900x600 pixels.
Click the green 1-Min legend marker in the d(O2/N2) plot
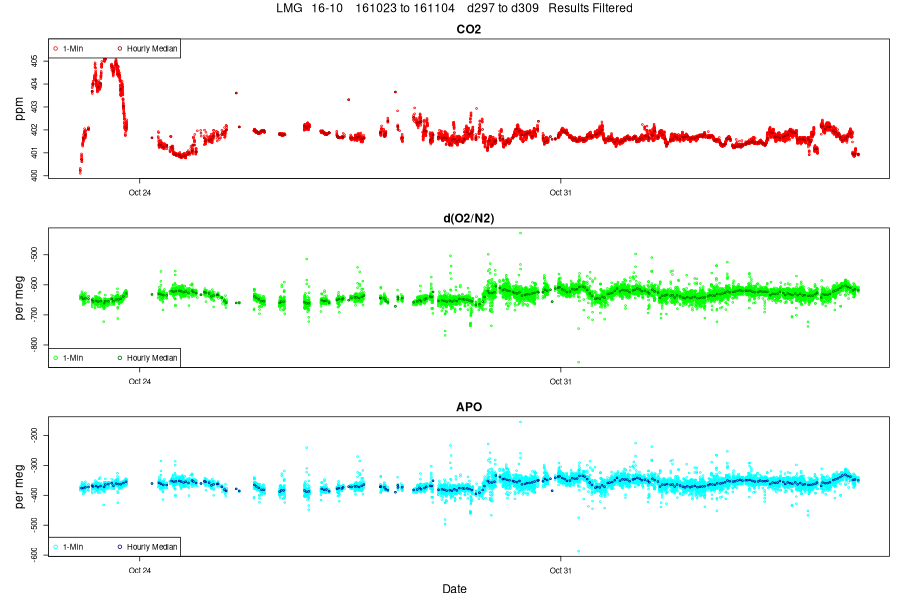[x=56, y=358]
